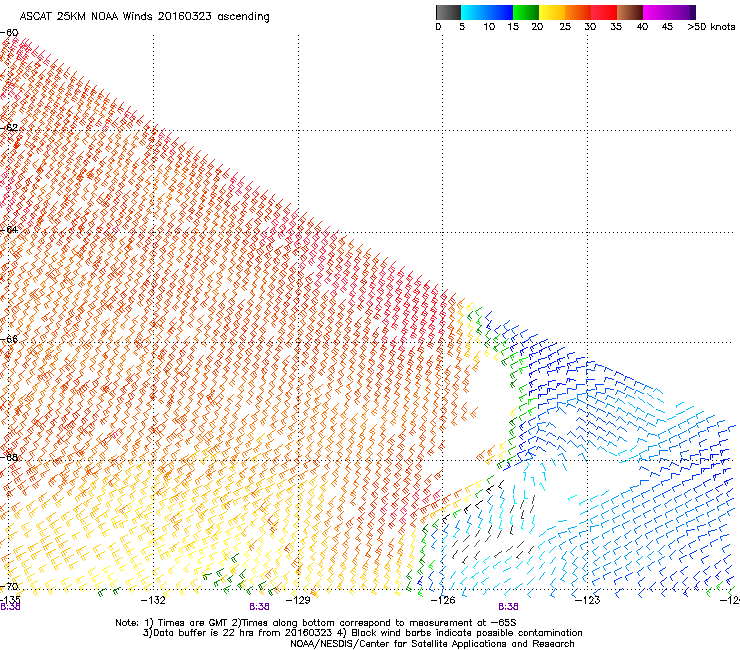Click the '8:38' time label left of -129
The height and width of the screenshot is (650, 740).
pyautogui.click(x=259, y=607)
